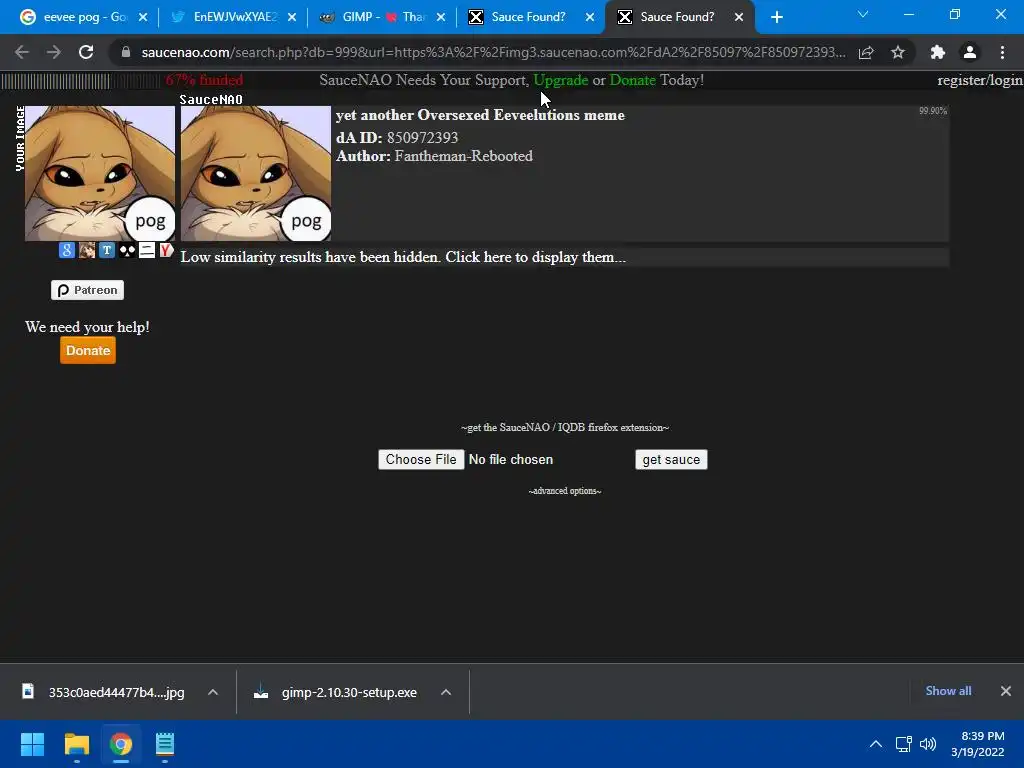Open register/login link
This screenshot has width=1024, height=768.
coord(980,80)
